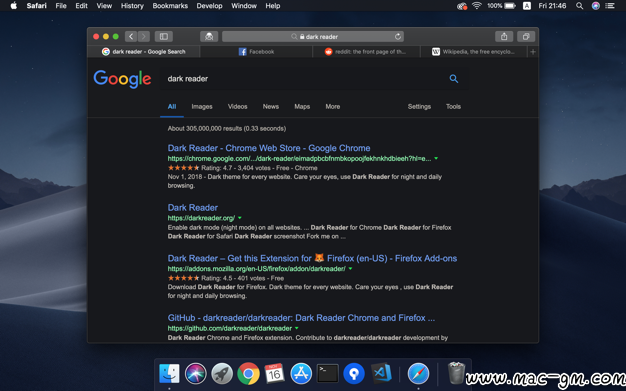Open the Tools search options
626x391 pixels.
click(x=453, y=107)
